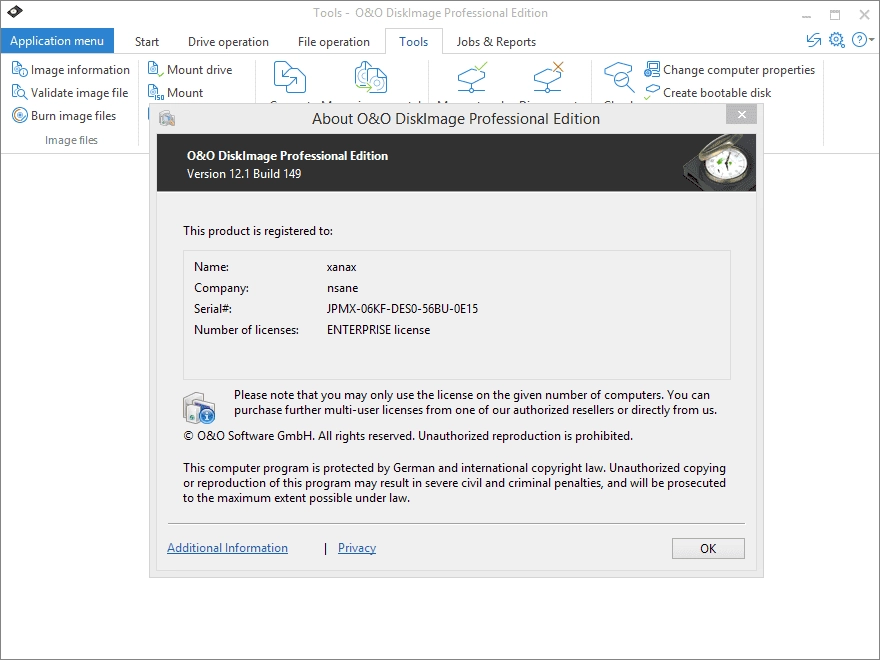Click the OK button

pyautogui.click(x=708, y=548)
